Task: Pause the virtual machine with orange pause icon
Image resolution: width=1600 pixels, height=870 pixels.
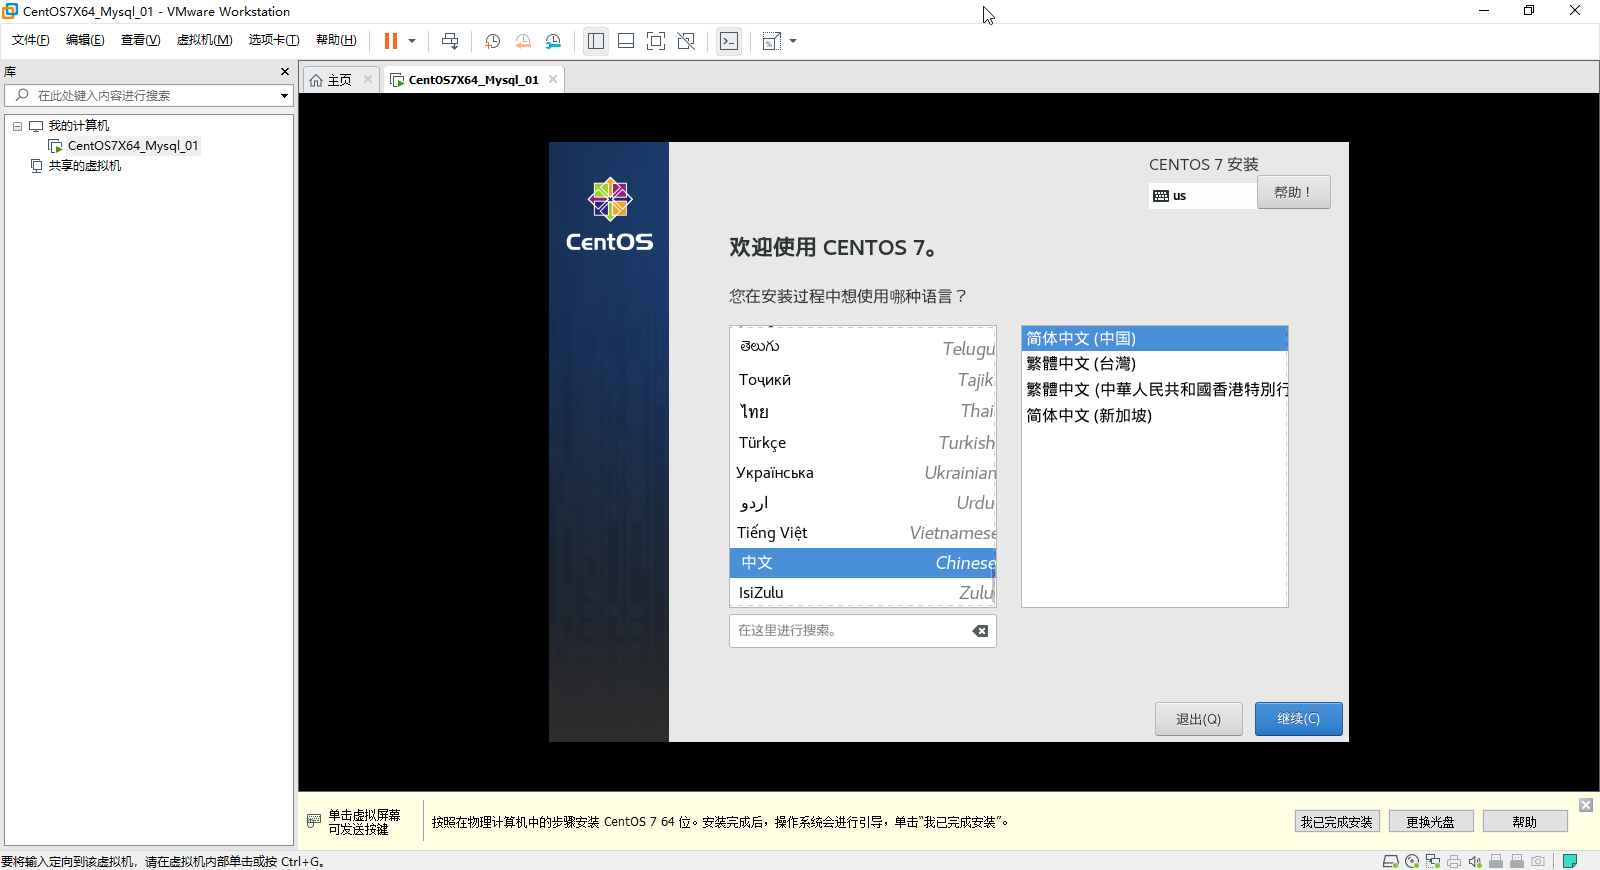Action: click(391, 41)
